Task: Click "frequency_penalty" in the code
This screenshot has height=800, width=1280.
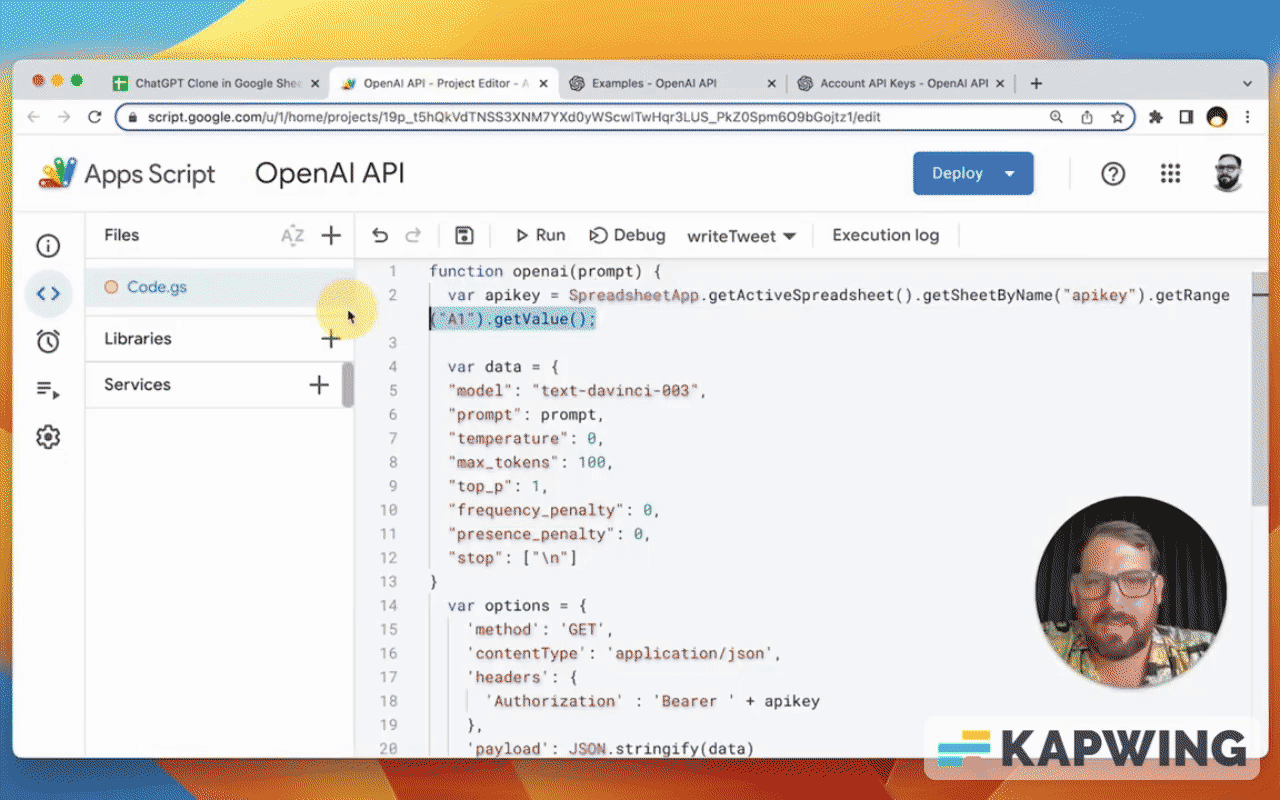Action: (x=536, y=511)
